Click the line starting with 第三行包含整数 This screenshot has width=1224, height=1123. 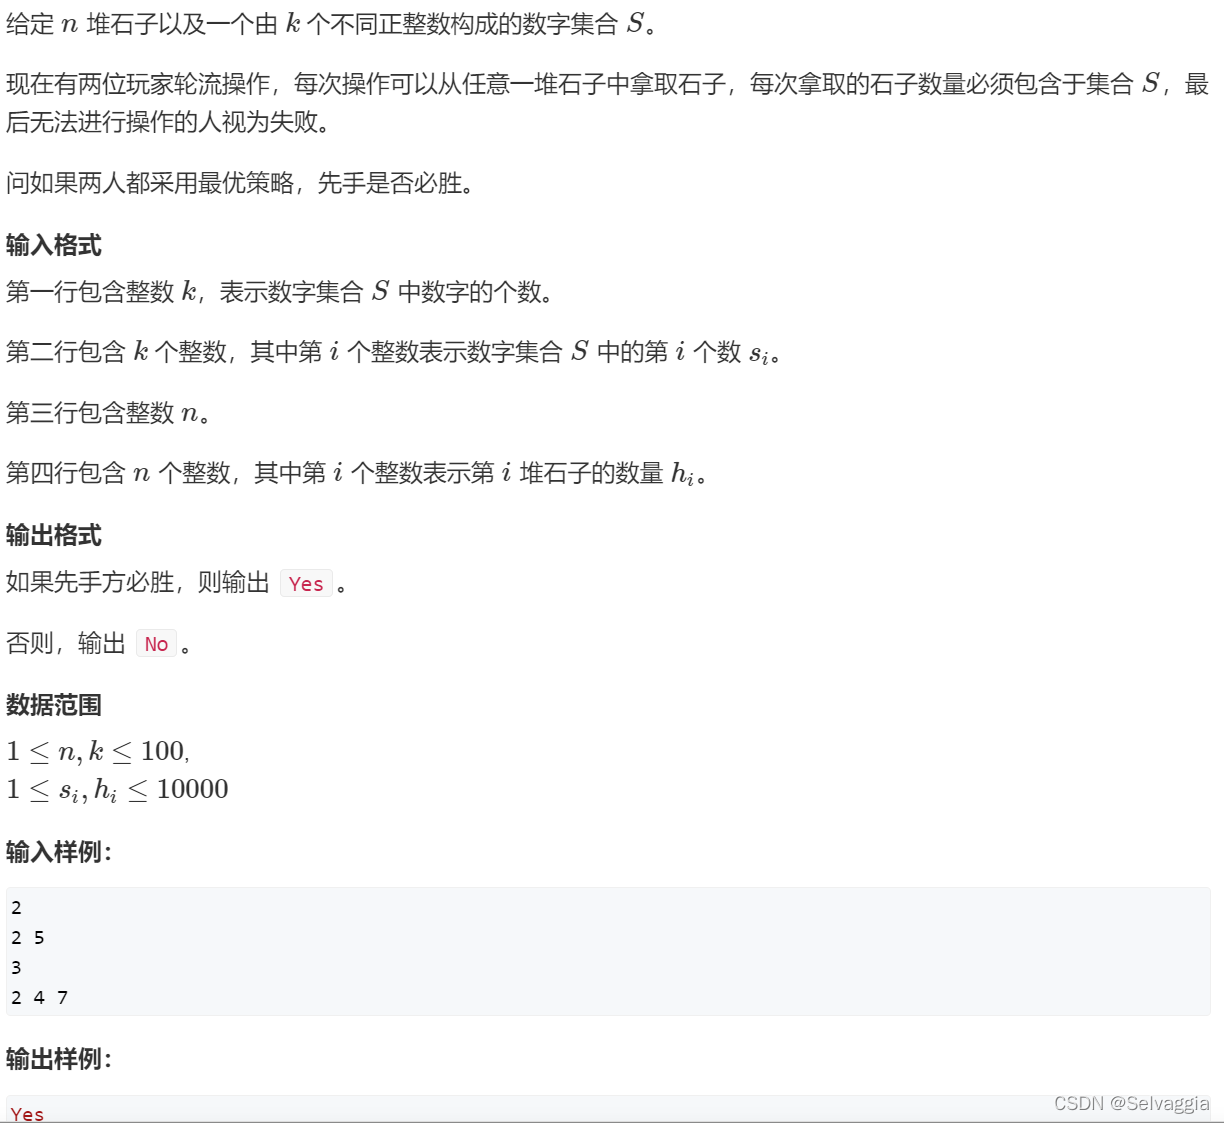pyautogui.click(x=109, y=413)
